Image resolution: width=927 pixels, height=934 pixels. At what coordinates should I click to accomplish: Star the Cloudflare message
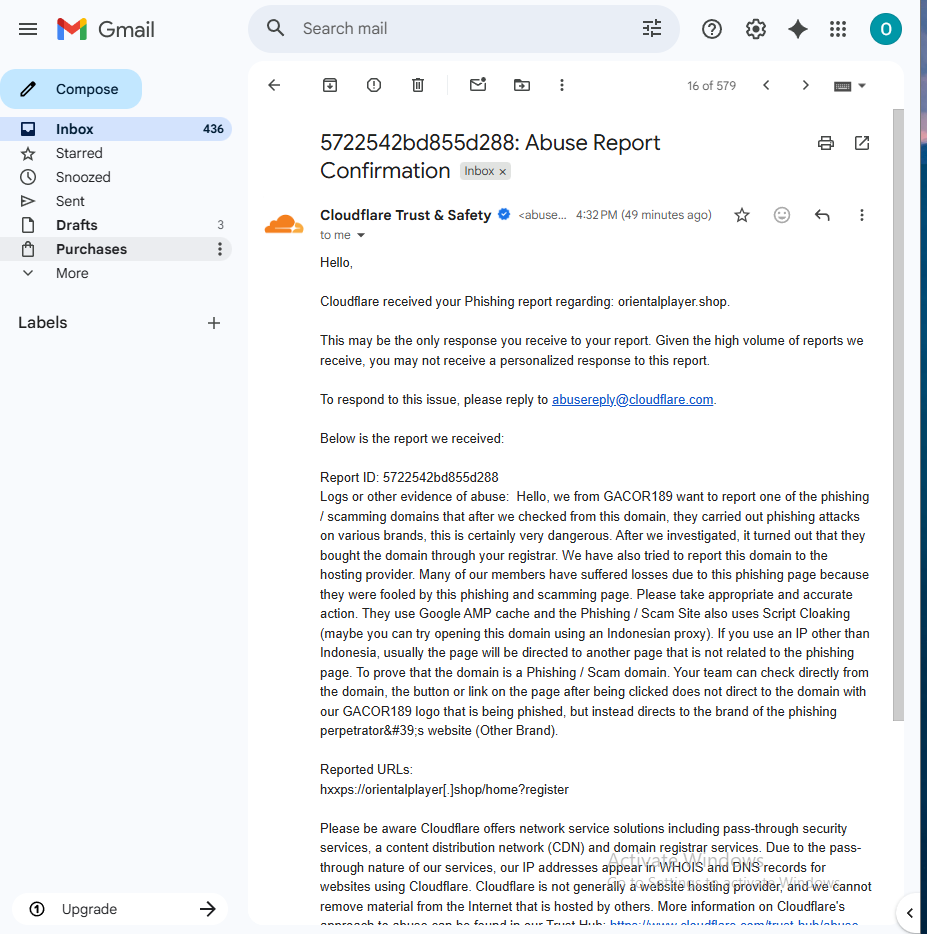742,215
